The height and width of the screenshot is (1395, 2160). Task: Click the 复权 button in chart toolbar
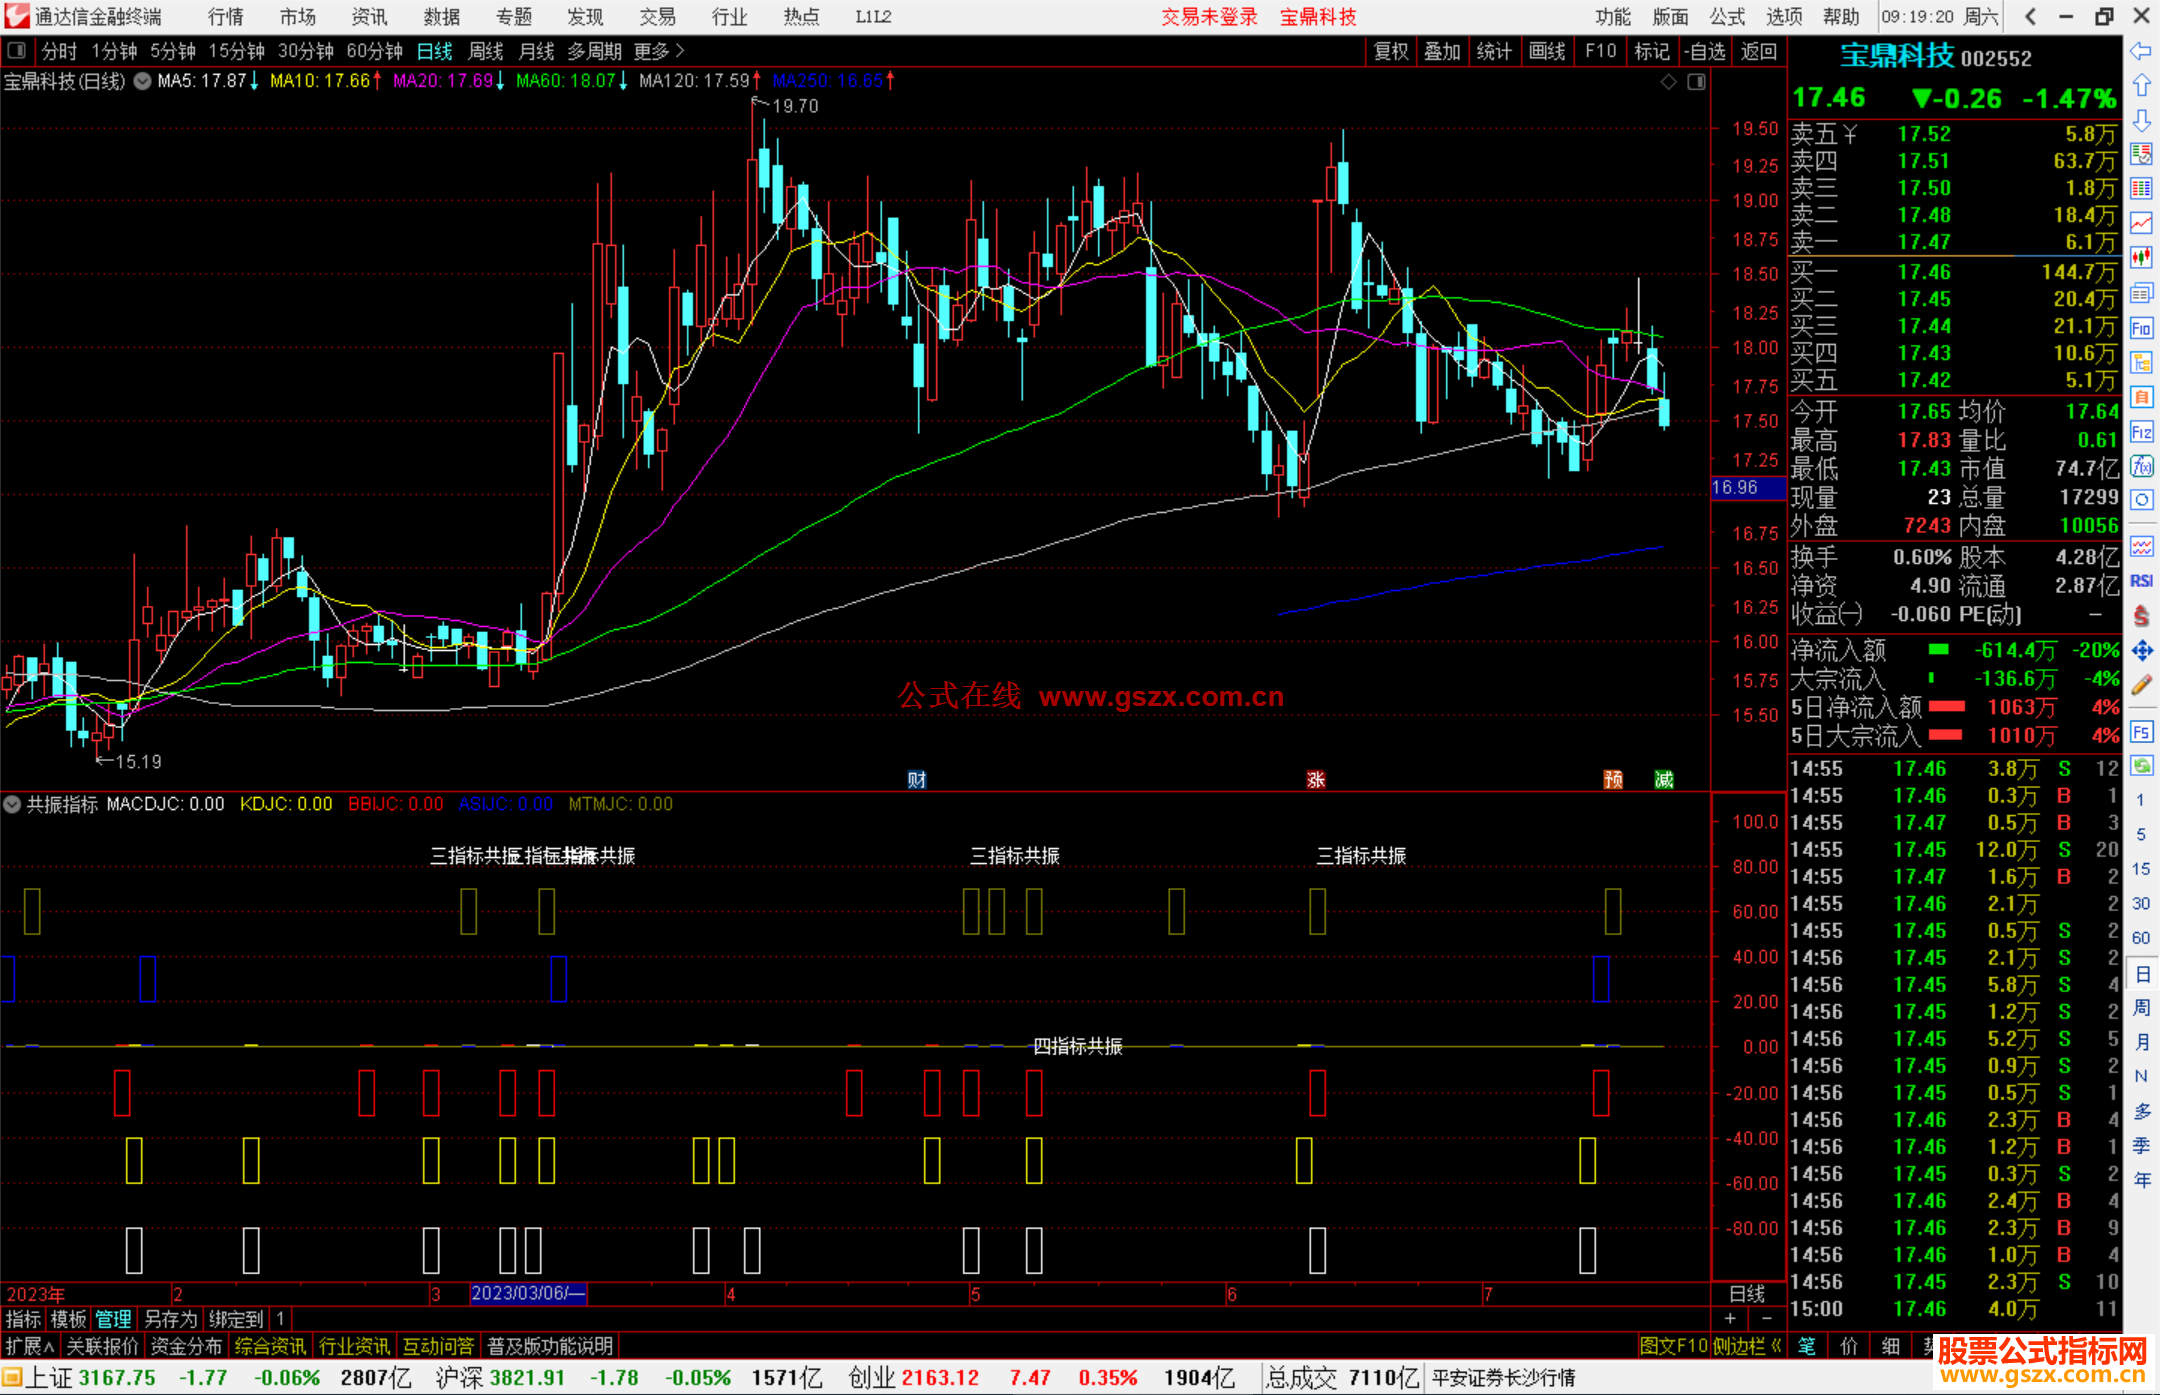click(x=1390, y=51)
